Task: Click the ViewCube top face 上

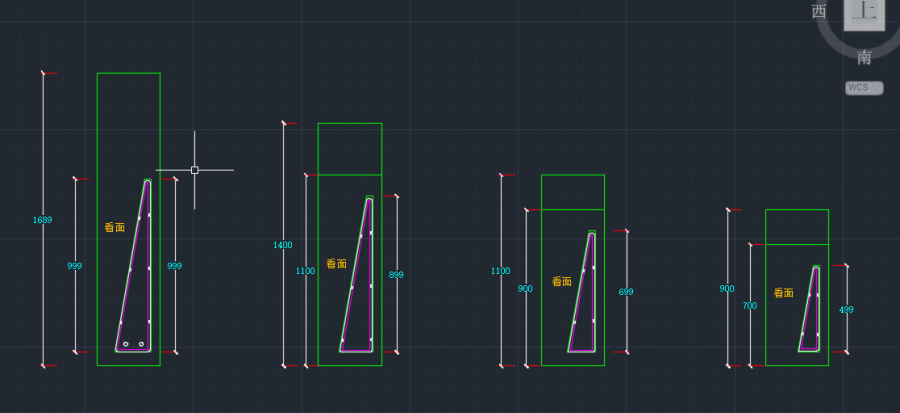Action: [864, 13]
